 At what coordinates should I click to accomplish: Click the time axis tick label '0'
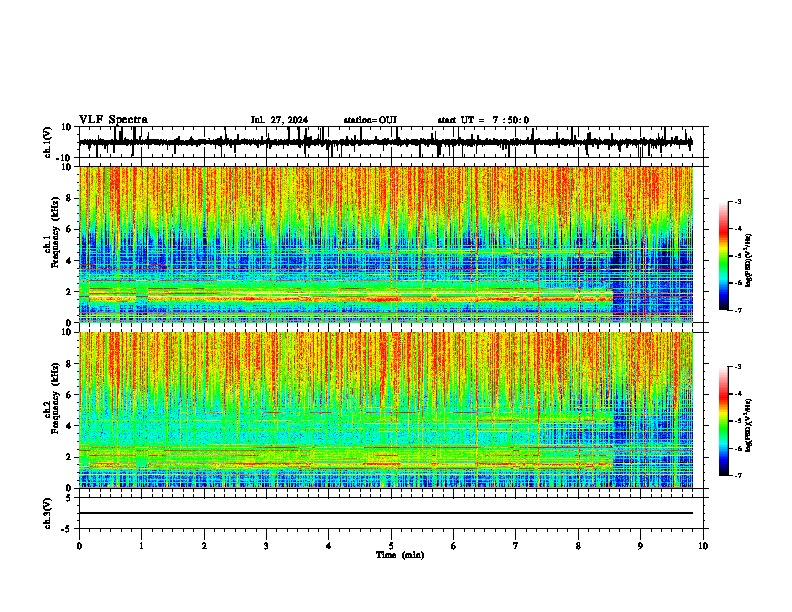(x=79, y=546)
